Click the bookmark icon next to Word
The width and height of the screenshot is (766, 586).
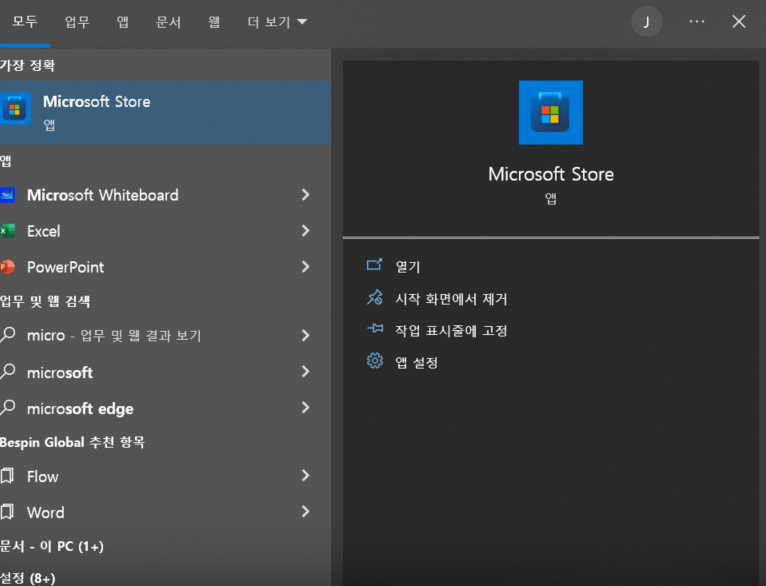tap(7, 512)
